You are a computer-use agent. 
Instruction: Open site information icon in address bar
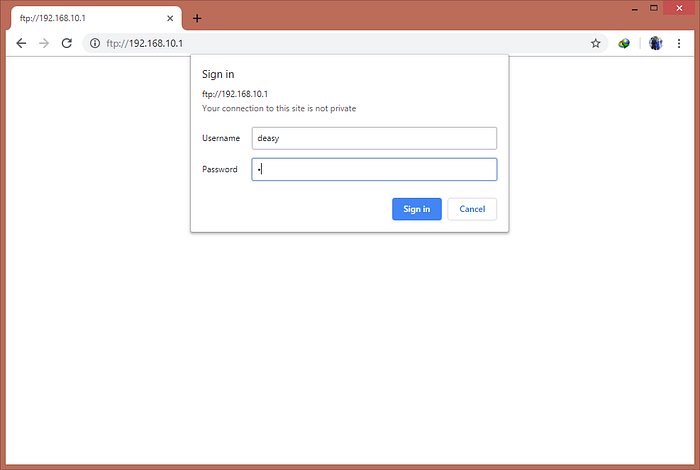95,43
